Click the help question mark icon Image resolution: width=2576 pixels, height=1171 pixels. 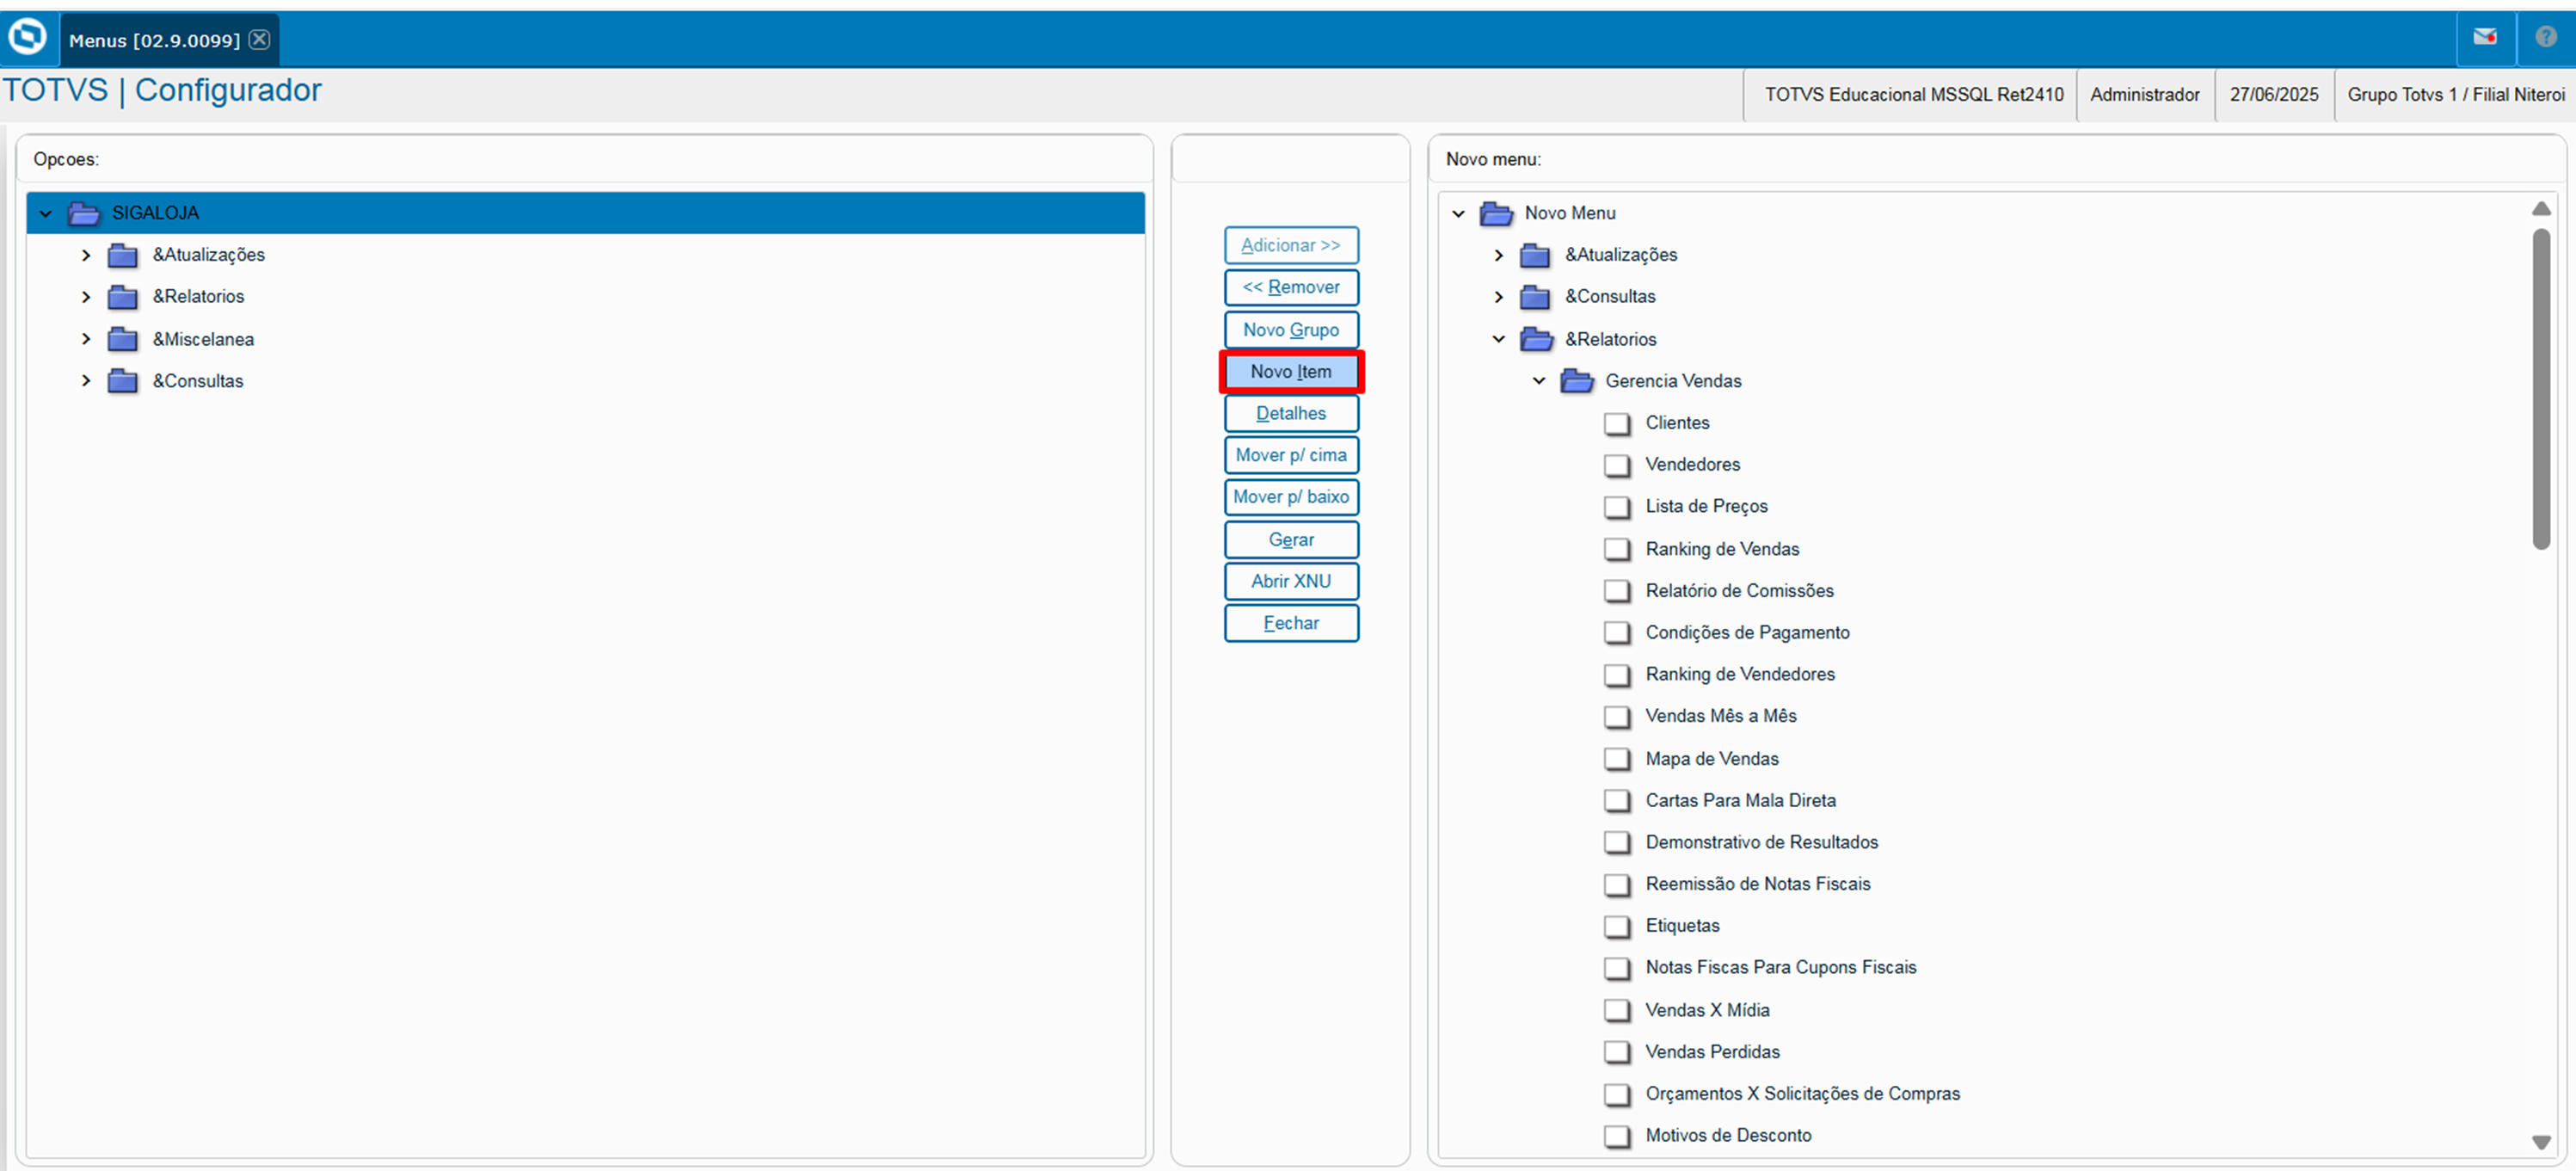click(2545, 38)
